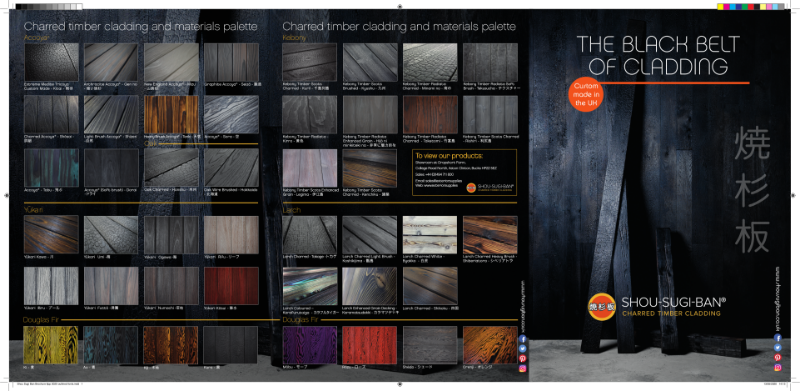Click the 'To view our products:' heading
The image size is (800, 391).
click(449, 156)
